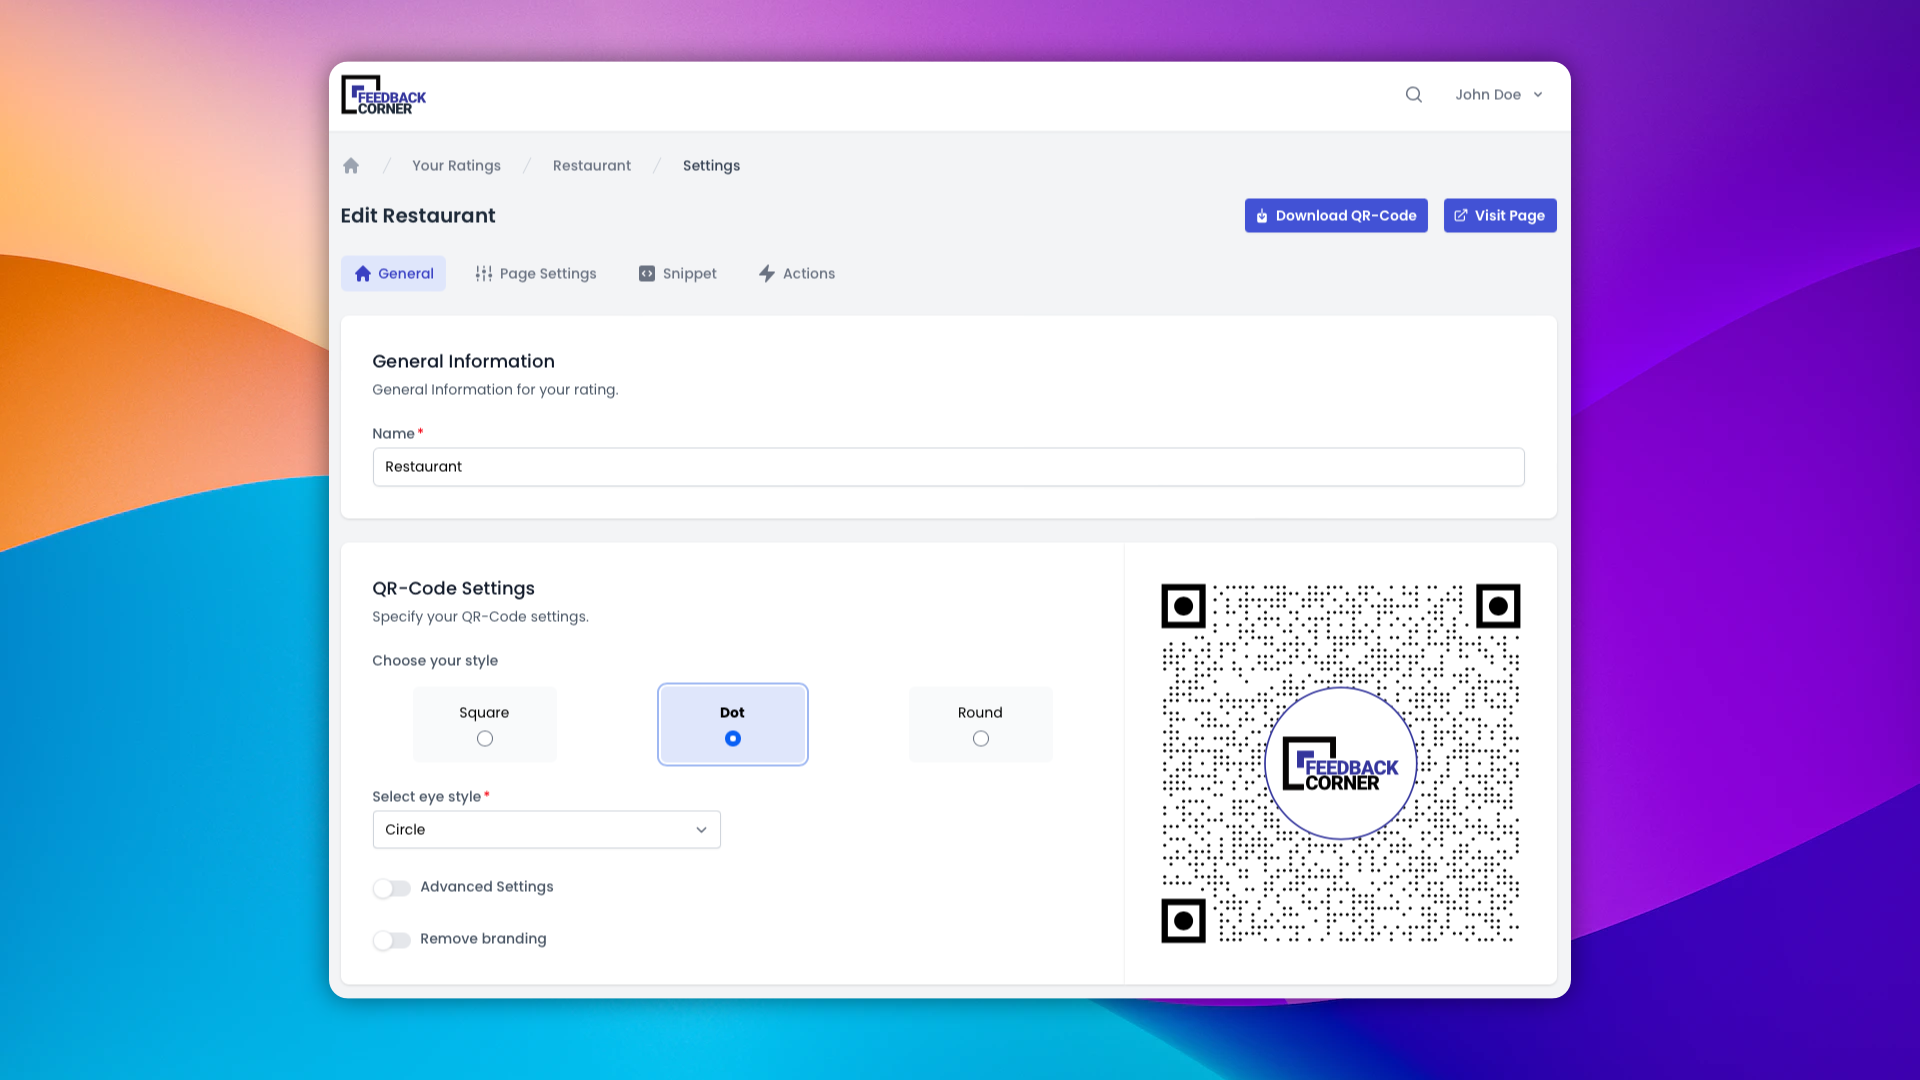Select the Round style radio option
The height and width of the screenshot is (1080, 1920).
coord(981,738)
